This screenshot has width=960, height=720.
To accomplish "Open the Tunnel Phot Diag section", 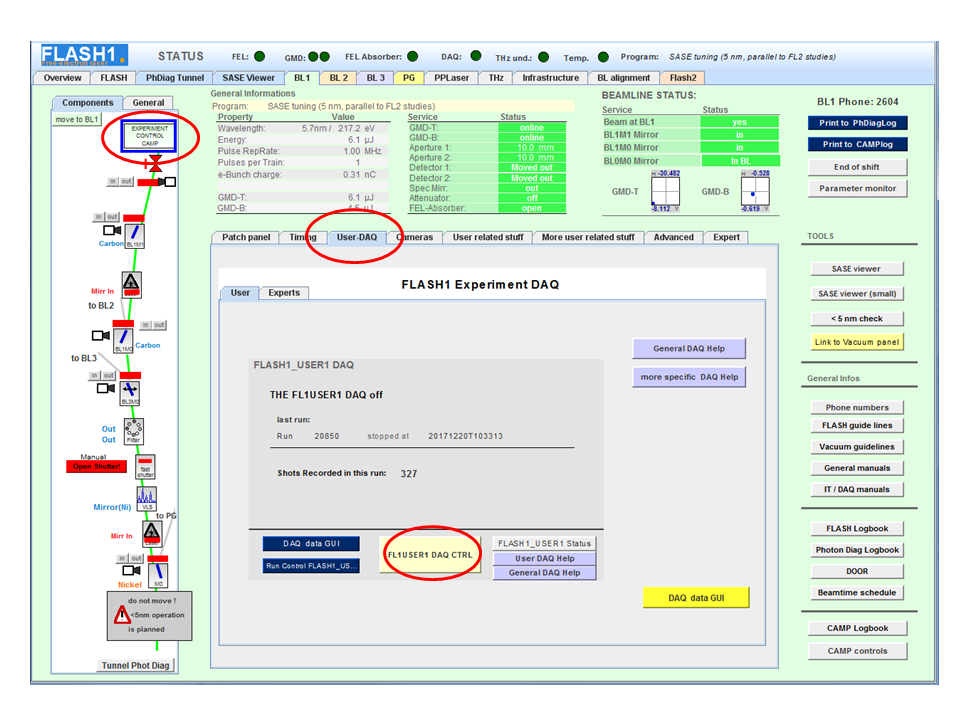I will [x=136, y=664].
